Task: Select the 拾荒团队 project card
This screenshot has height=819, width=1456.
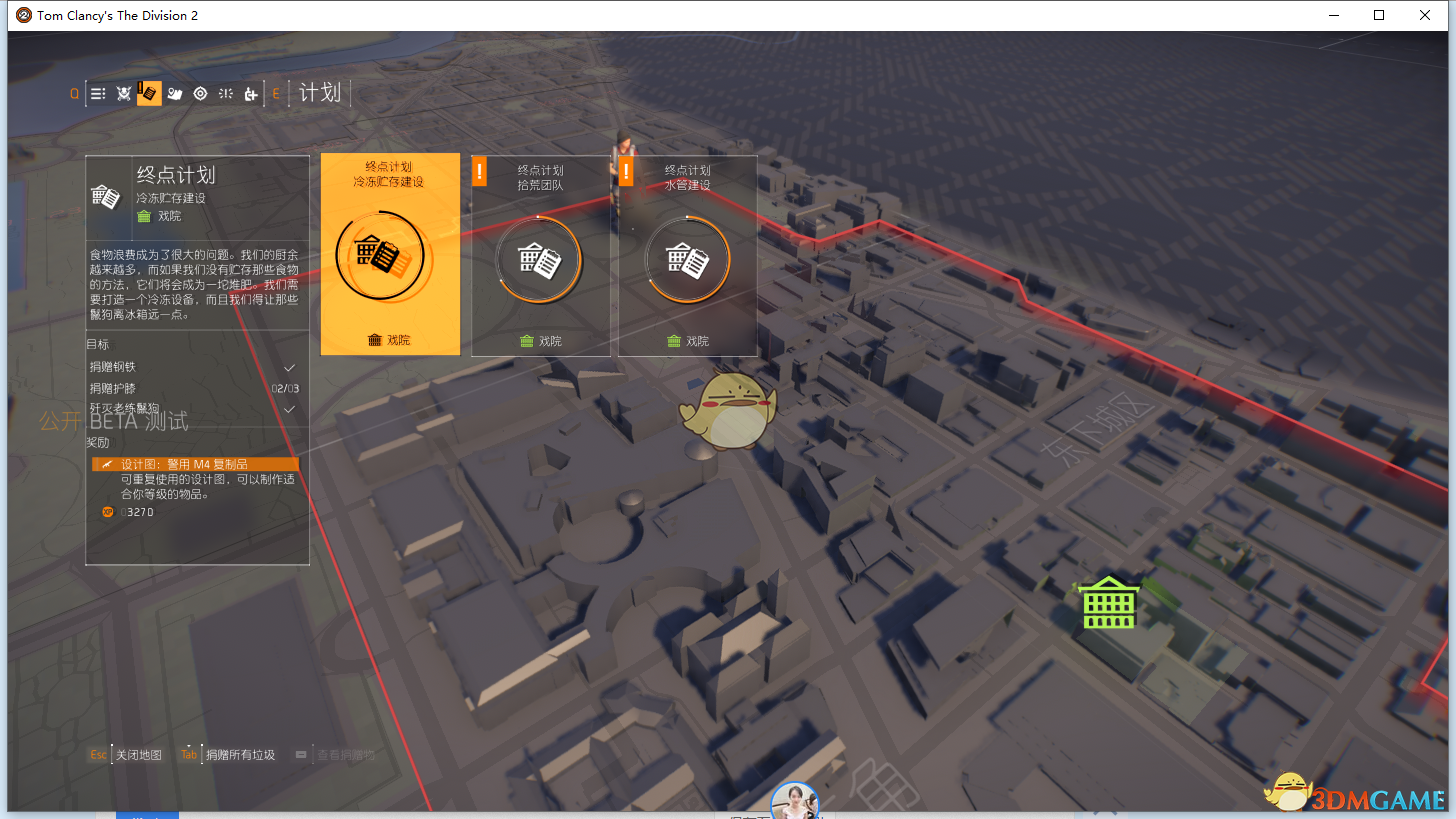Action: (540, 256)
